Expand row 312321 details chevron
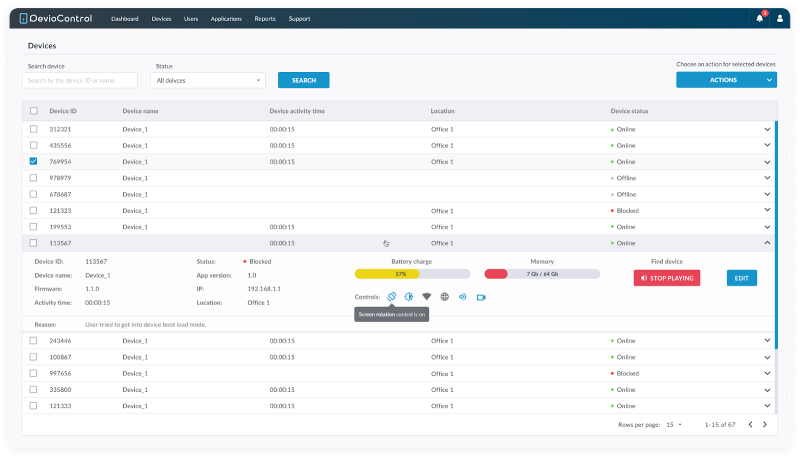The image size is (800, 459). click(767, 129)
